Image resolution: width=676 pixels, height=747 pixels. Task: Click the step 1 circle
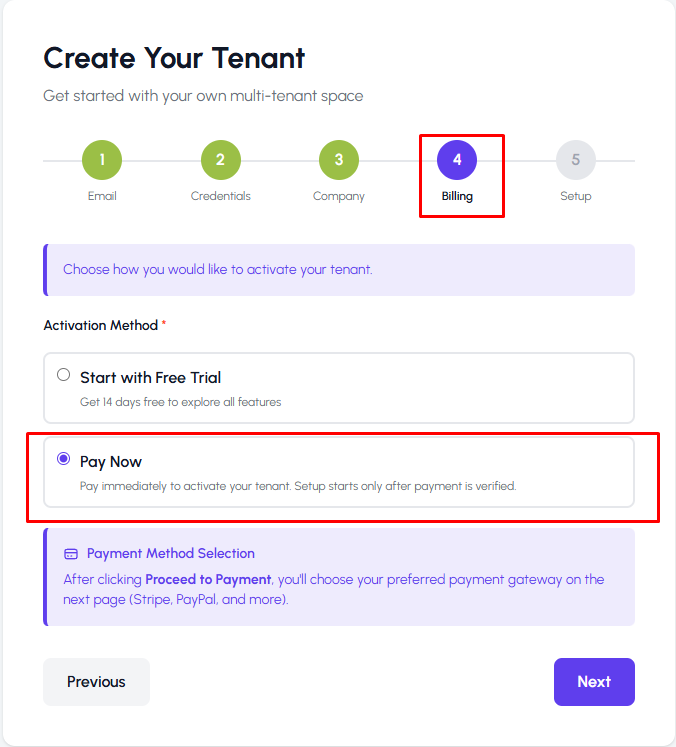[102, 160]
